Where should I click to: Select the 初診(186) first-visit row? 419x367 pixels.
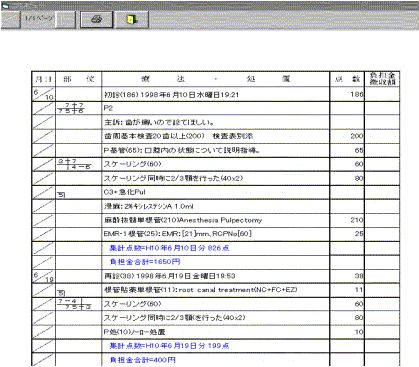point(216,94)
